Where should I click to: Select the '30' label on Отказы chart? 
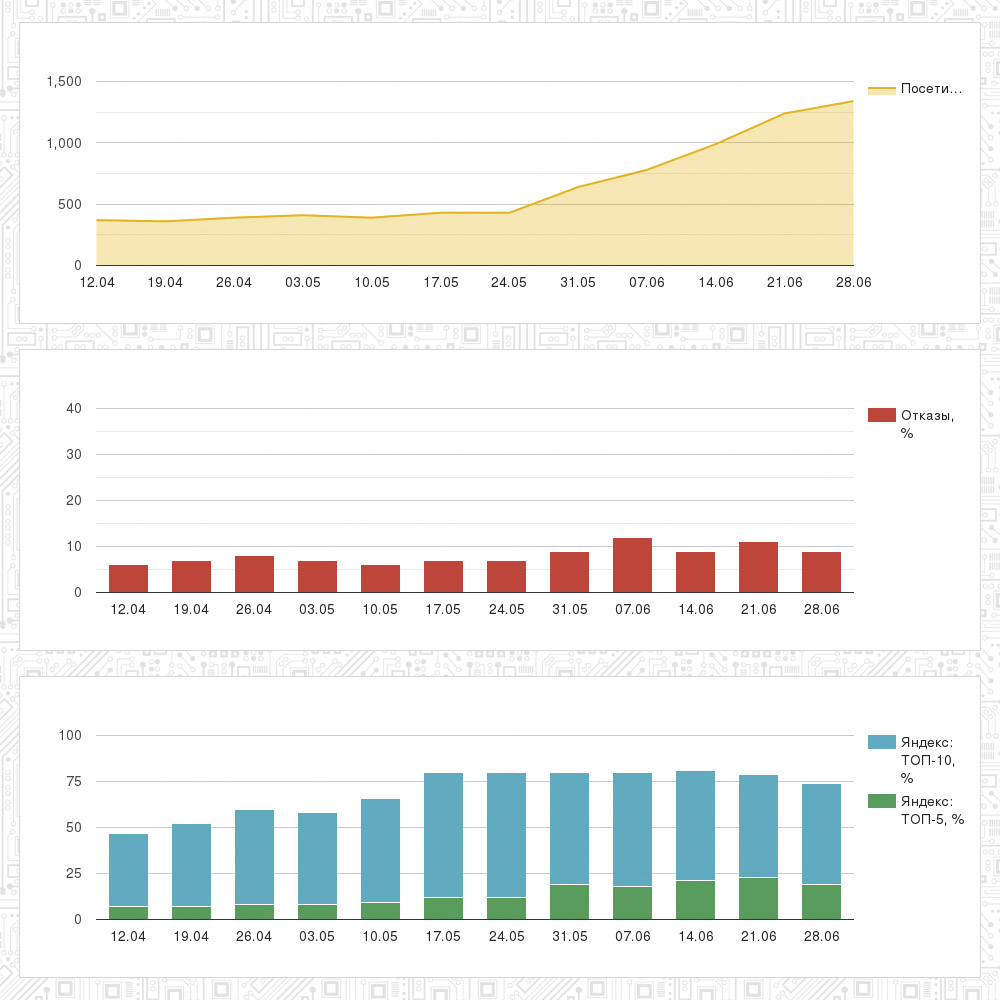74,454
